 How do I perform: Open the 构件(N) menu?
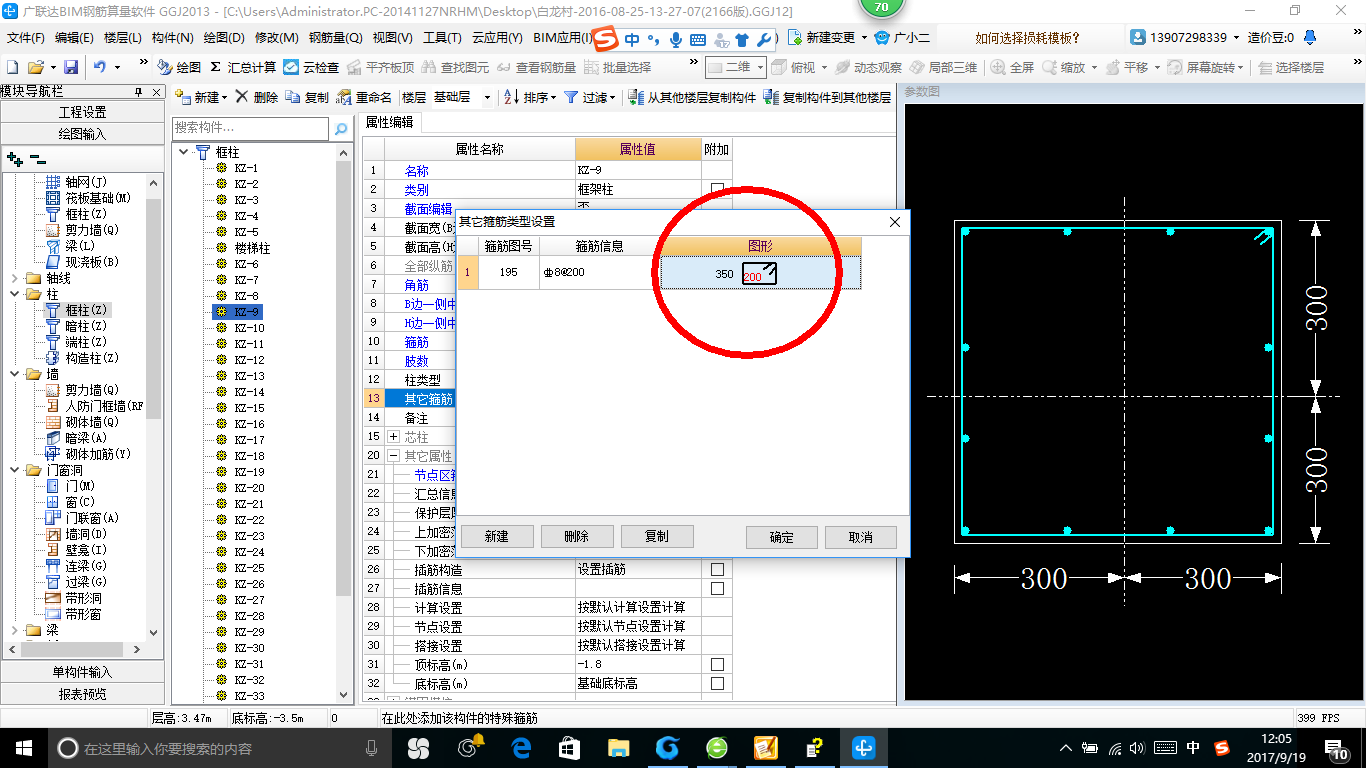[x=173, y=38]
